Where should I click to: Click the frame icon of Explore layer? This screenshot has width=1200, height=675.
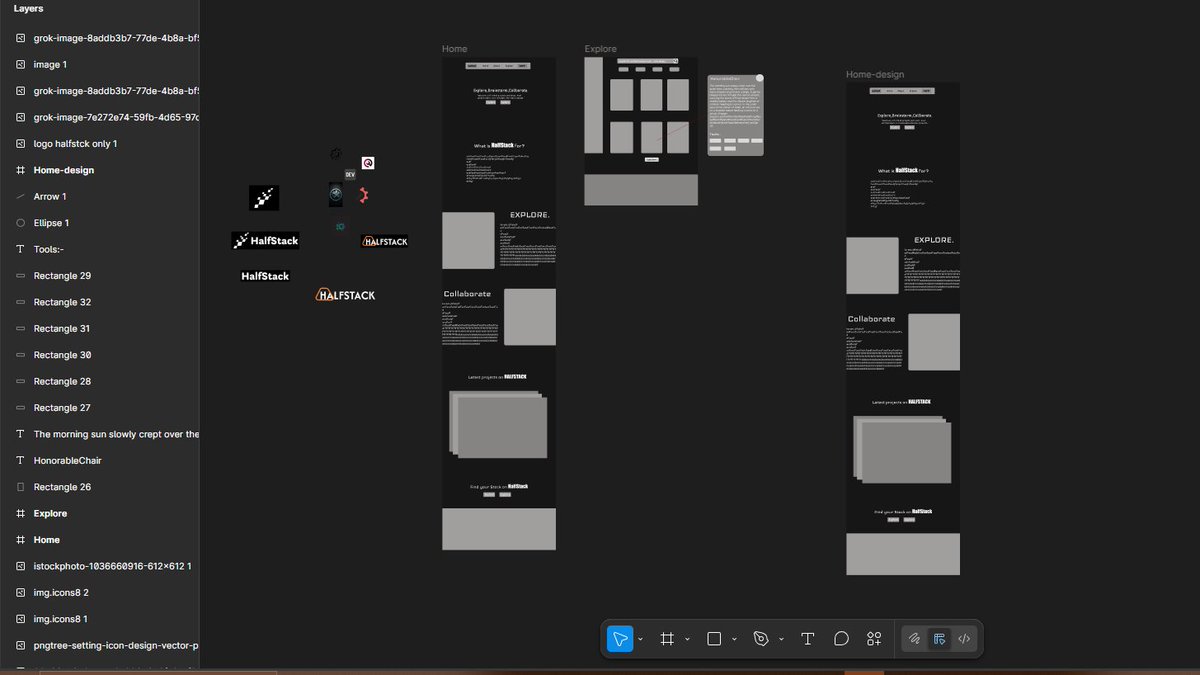tap(20, 513)
